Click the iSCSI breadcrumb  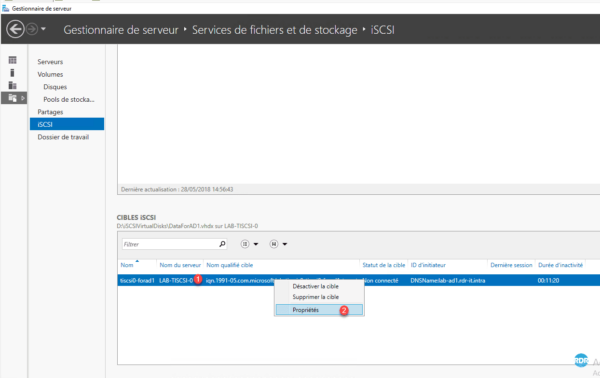(x=382, y=30)
